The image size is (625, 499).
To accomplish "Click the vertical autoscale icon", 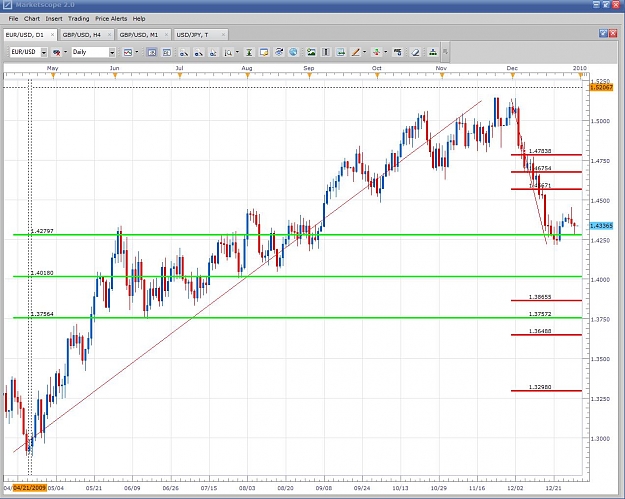I will coord(249,52).
